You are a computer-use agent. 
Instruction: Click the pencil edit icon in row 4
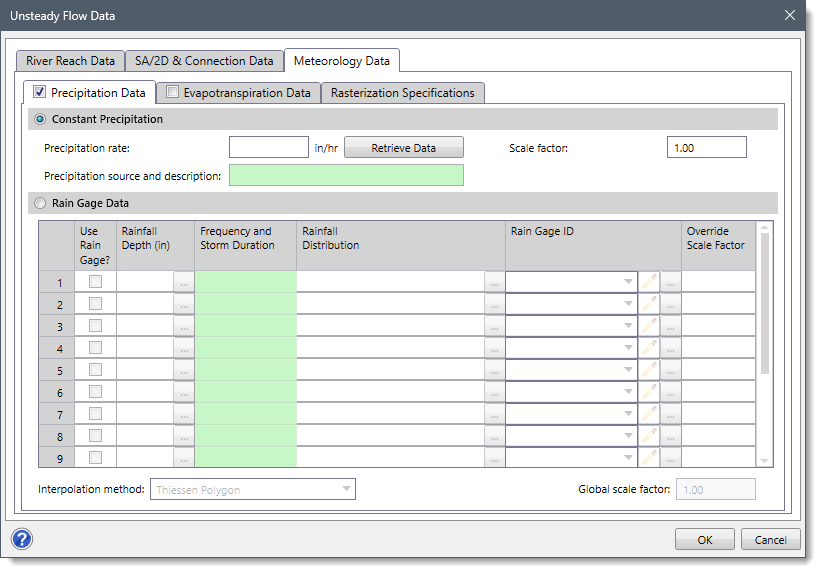pyautogui.click(x=649, y=348)
